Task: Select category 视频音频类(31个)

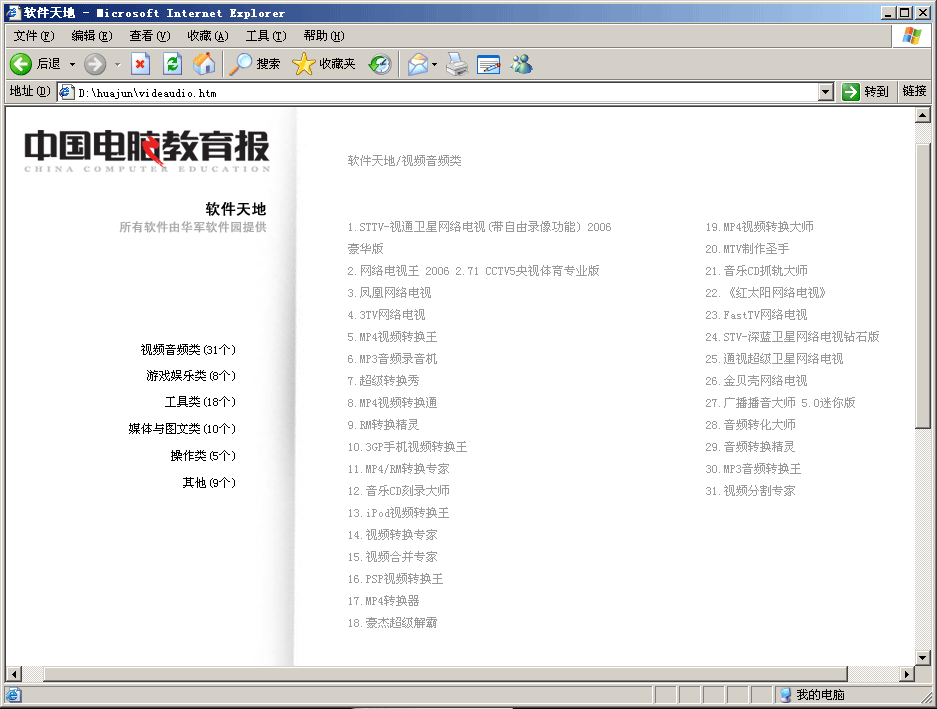Action: 188,350
